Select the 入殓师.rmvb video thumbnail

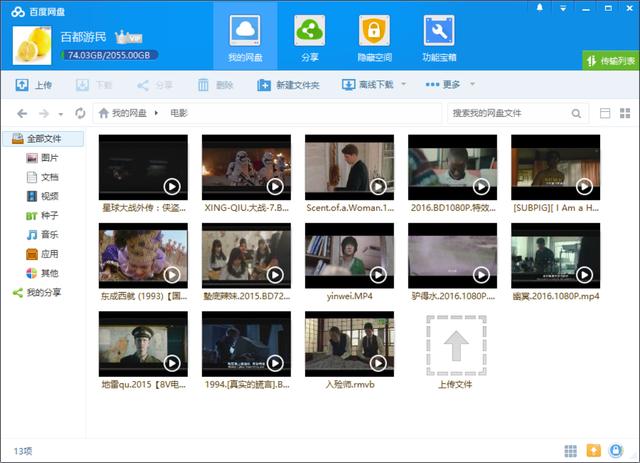point(349,344)
